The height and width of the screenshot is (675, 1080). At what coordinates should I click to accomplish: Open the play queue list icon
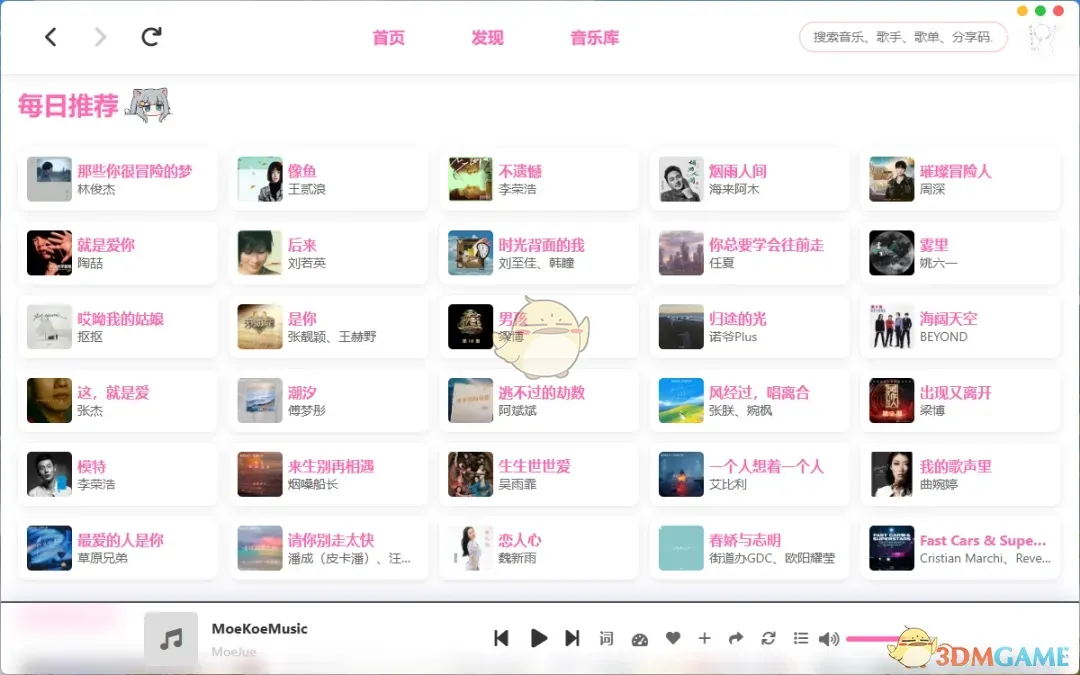coord(800,638)
